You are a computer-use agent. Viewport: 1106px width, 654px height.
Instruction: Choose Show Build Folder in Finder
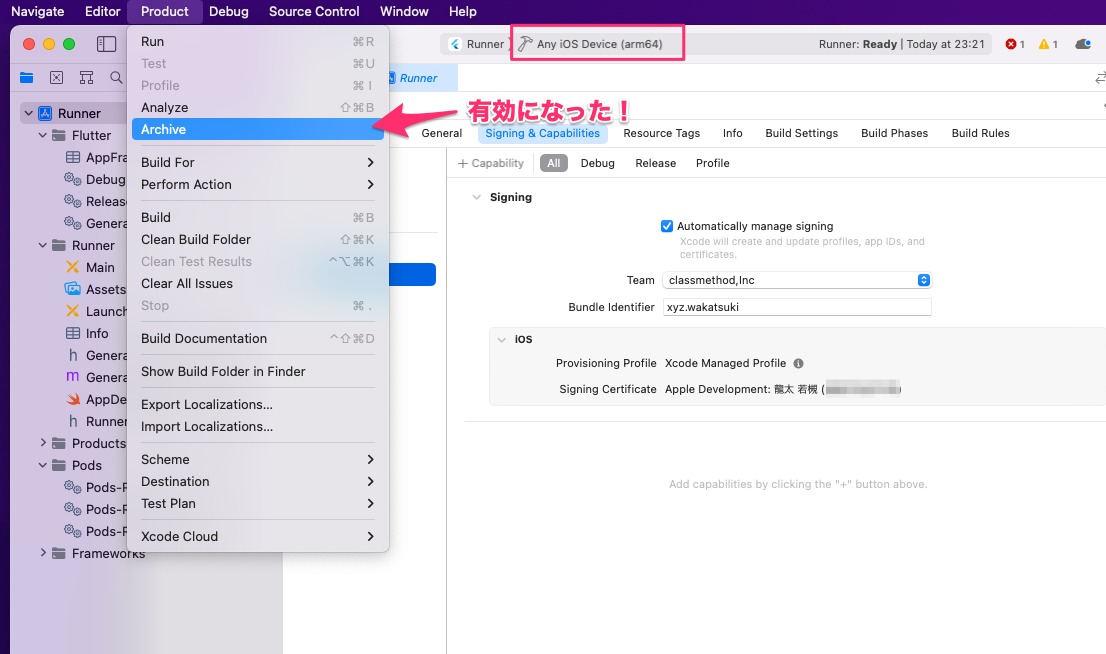[257, 371]
